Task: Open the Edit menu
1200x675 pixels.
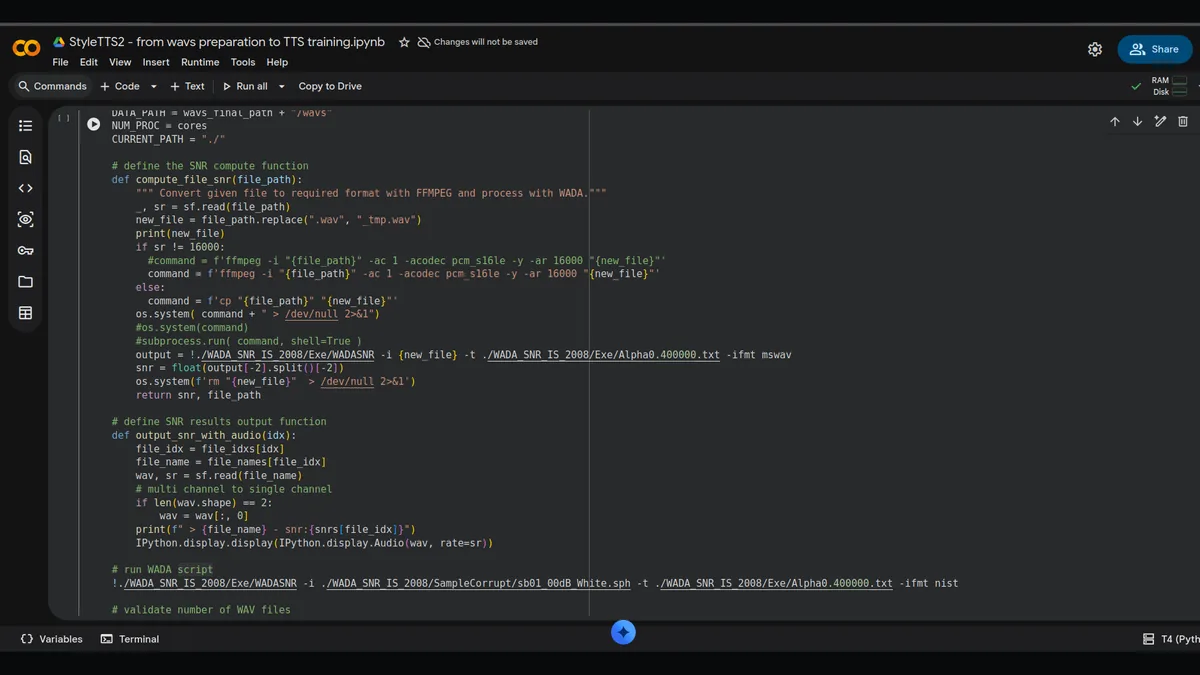Action: pos(89,62)
